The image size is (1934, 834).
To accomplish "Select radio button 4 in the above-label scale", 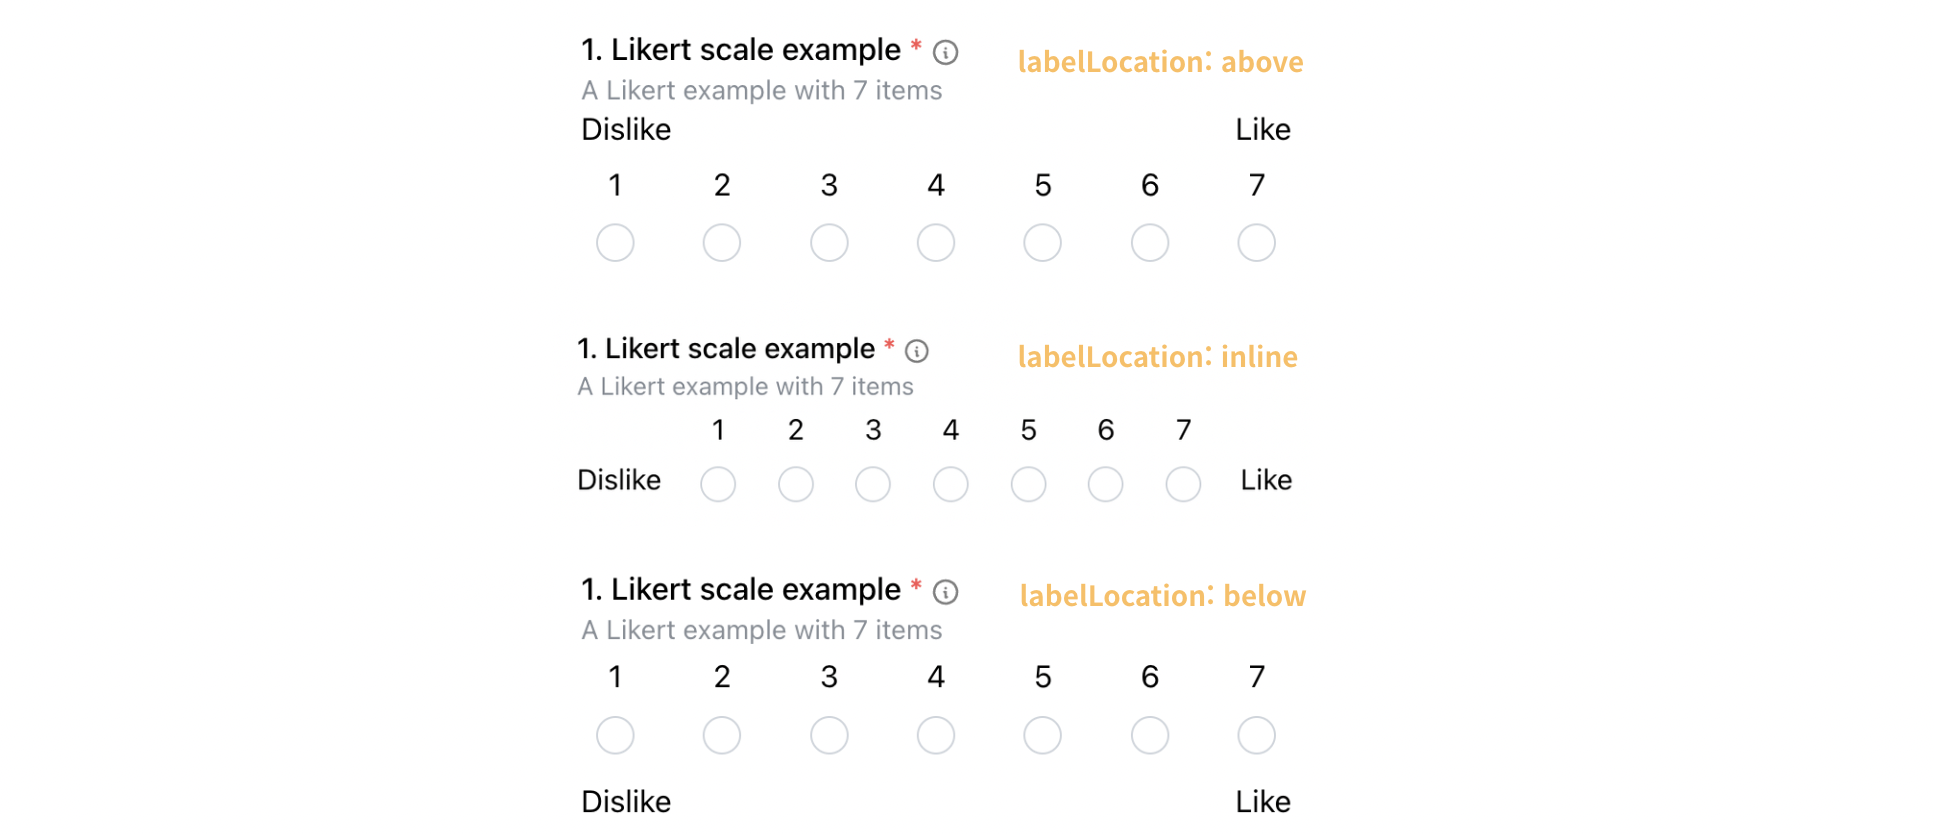I will click(935, 242).
